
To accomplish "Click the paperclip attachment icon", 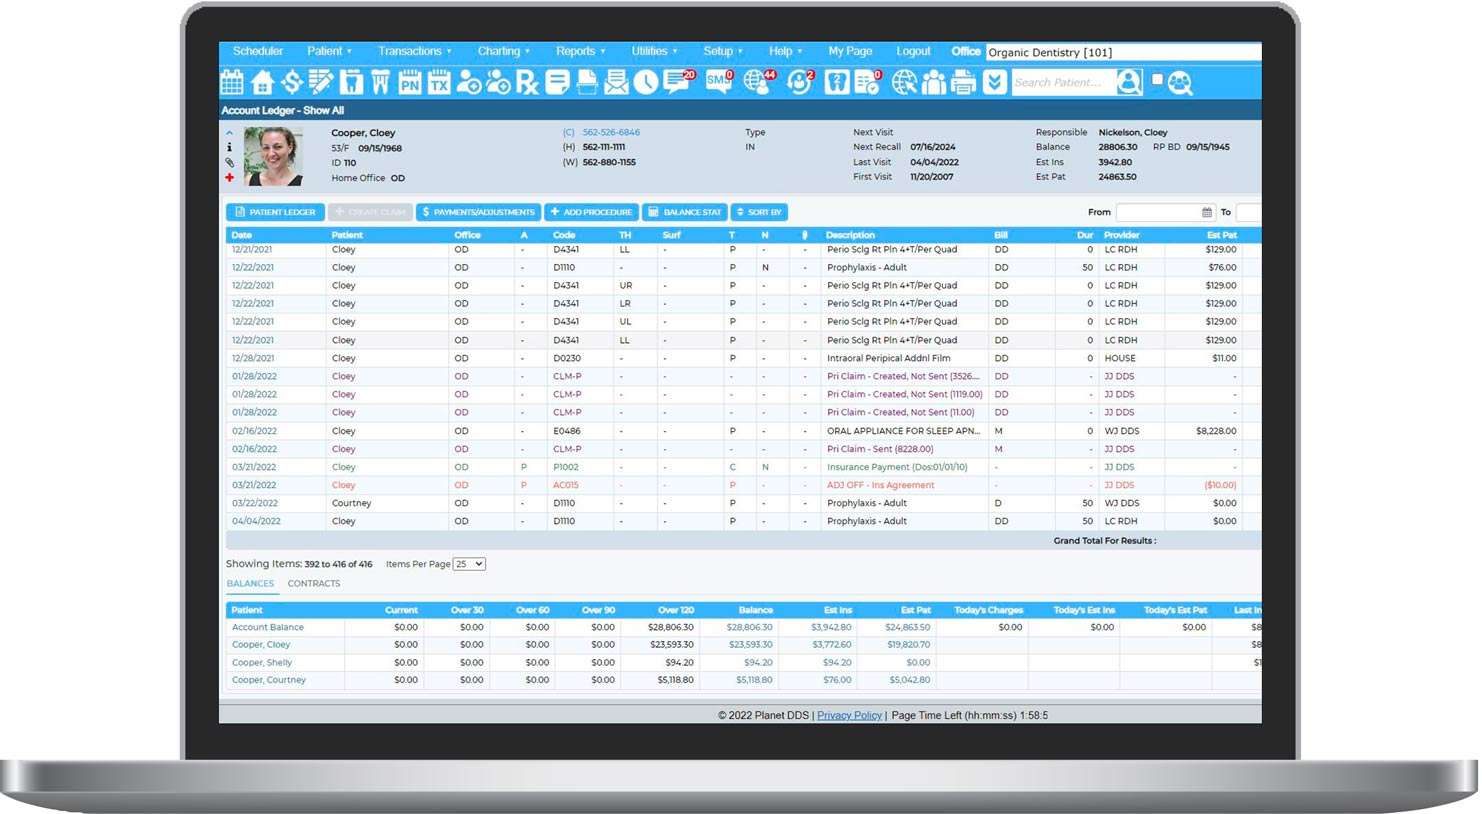I will click(229, 162).
